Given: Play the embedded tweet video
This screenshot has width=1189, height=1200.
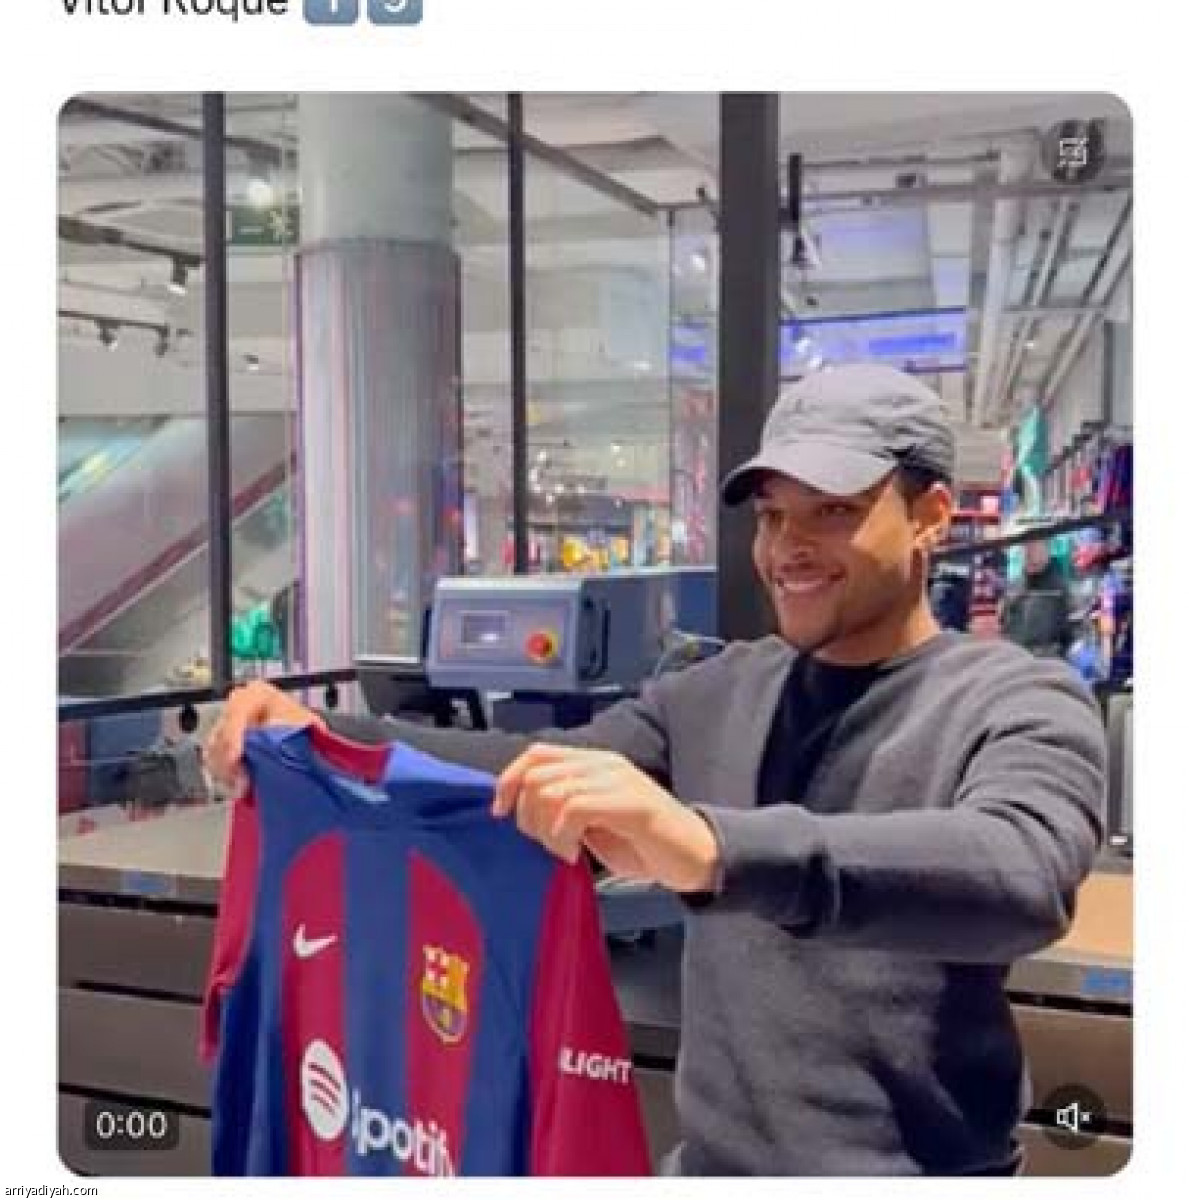Looking at the screenshot, I should click(594, 634).
